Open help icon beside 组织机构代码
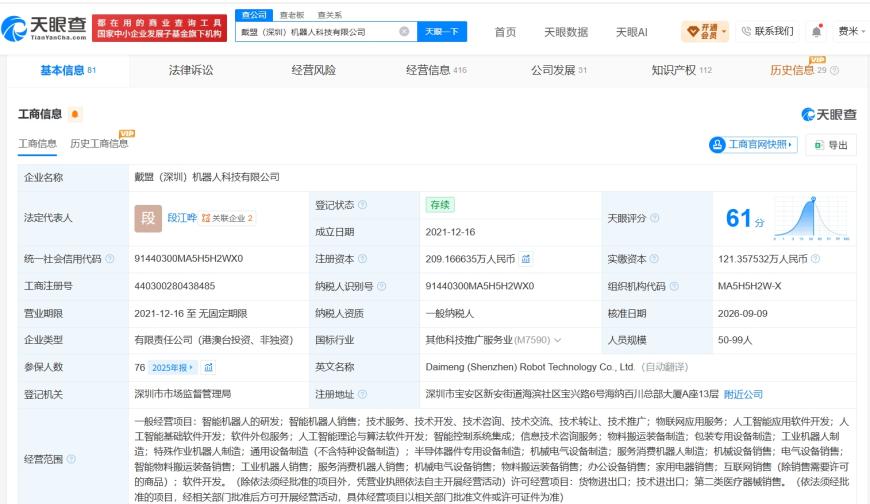The width and height of the screenshot is (870, 504). tap(674, 286)
